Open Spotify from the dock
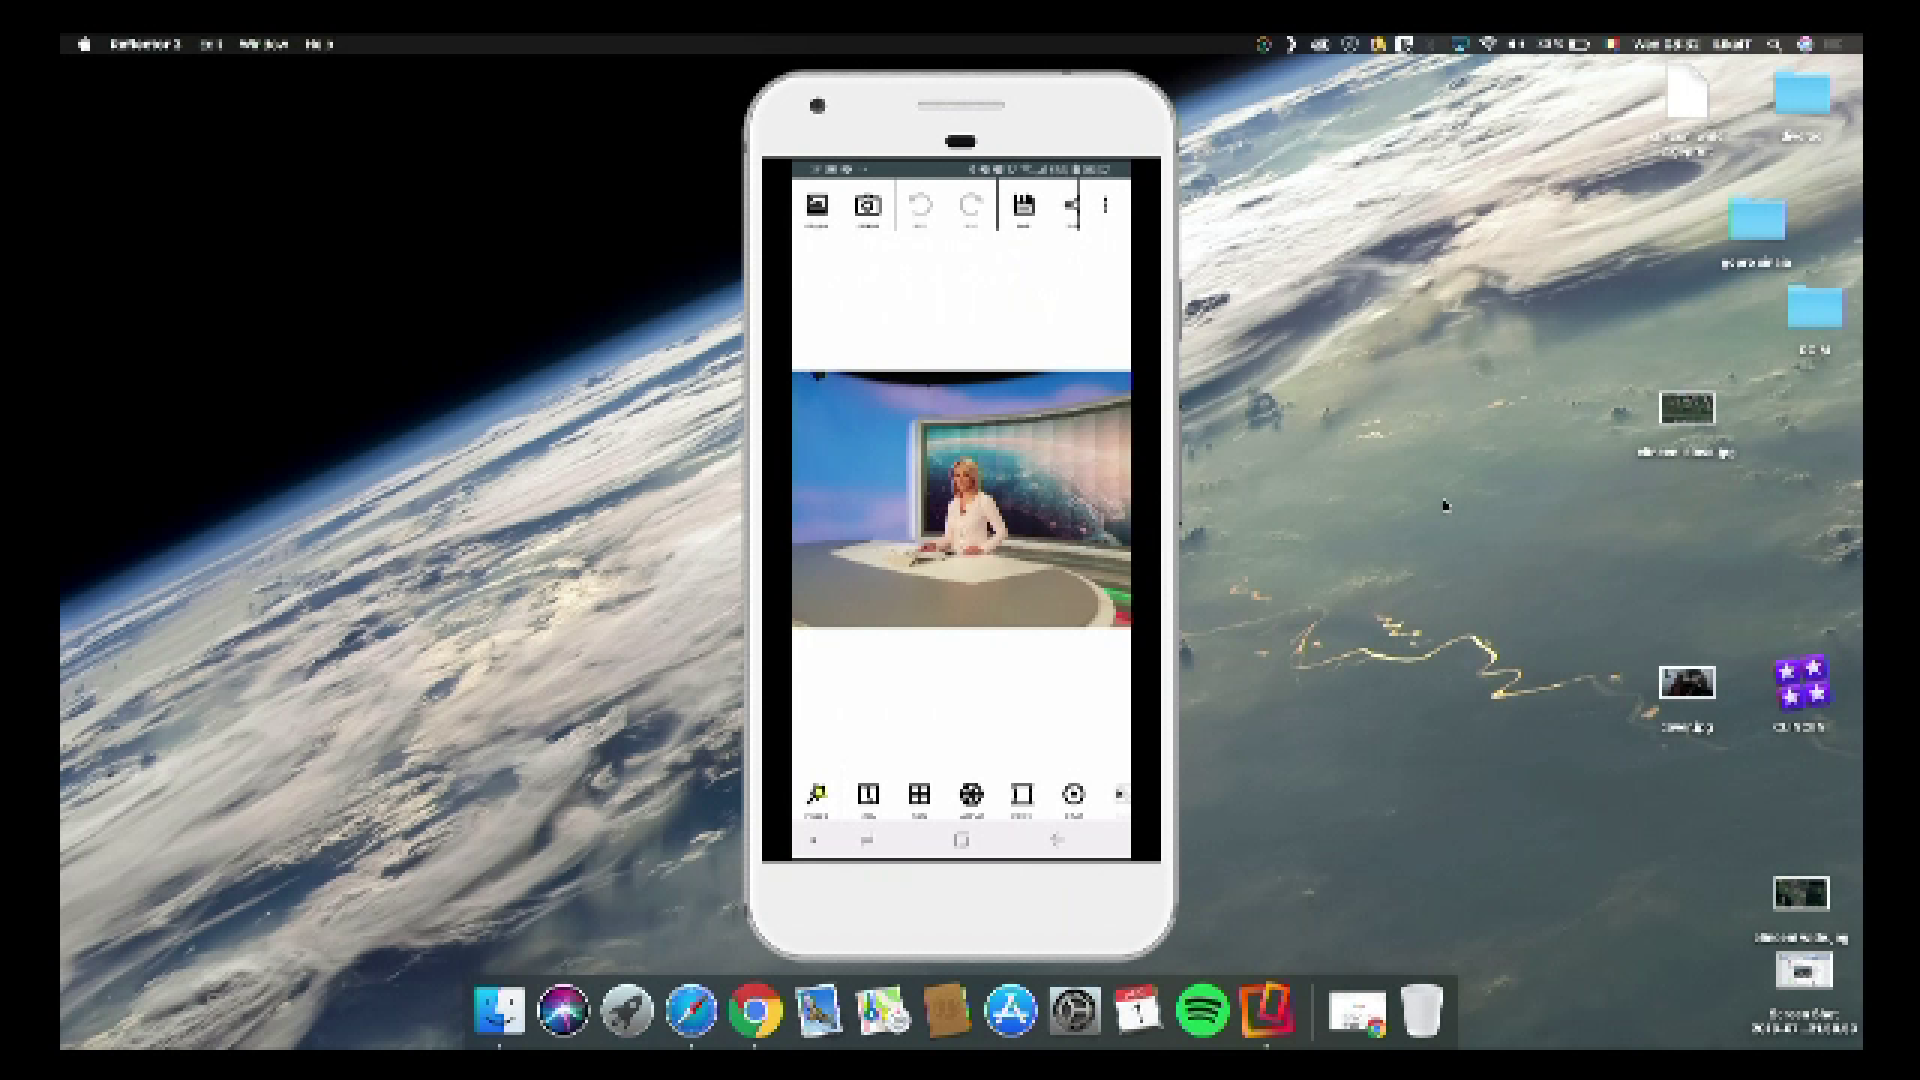 click(x=1202, y=1011)
